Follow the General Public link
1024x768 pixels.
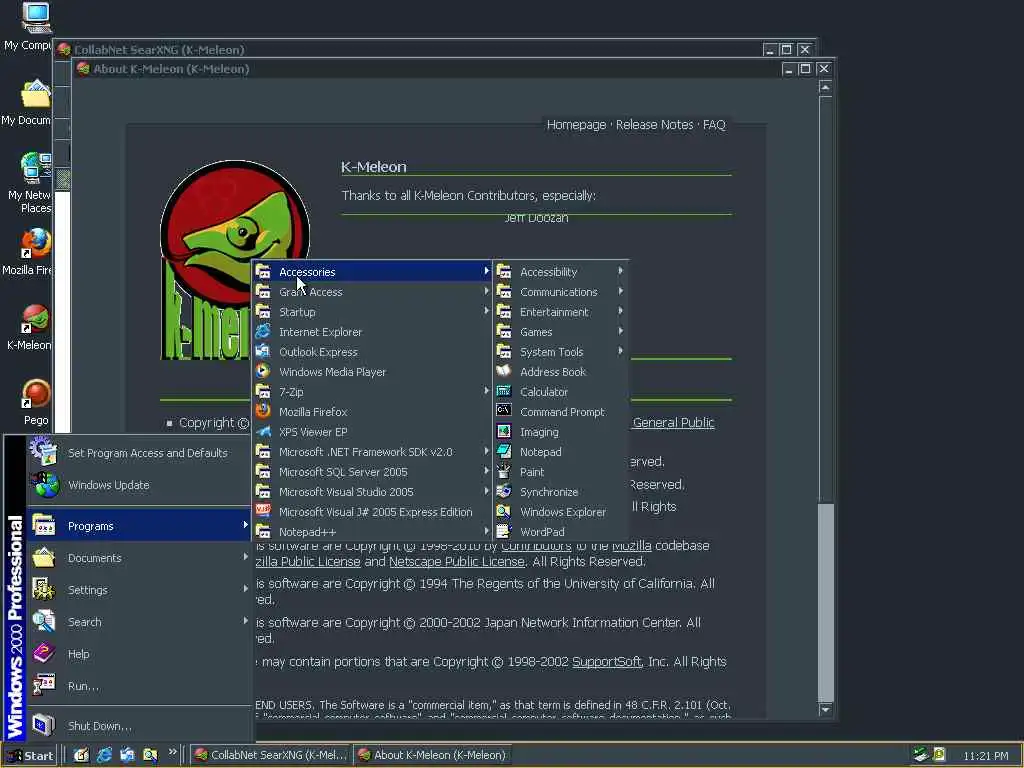click(x=673, y=423)
